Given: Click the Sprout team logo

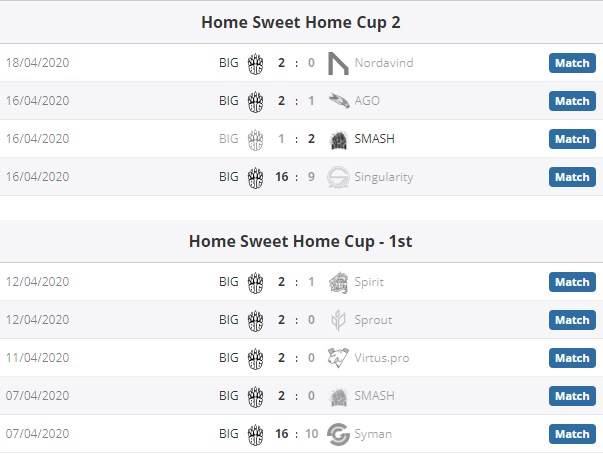Looking at the screenshot, I should [x=338, y=320].
